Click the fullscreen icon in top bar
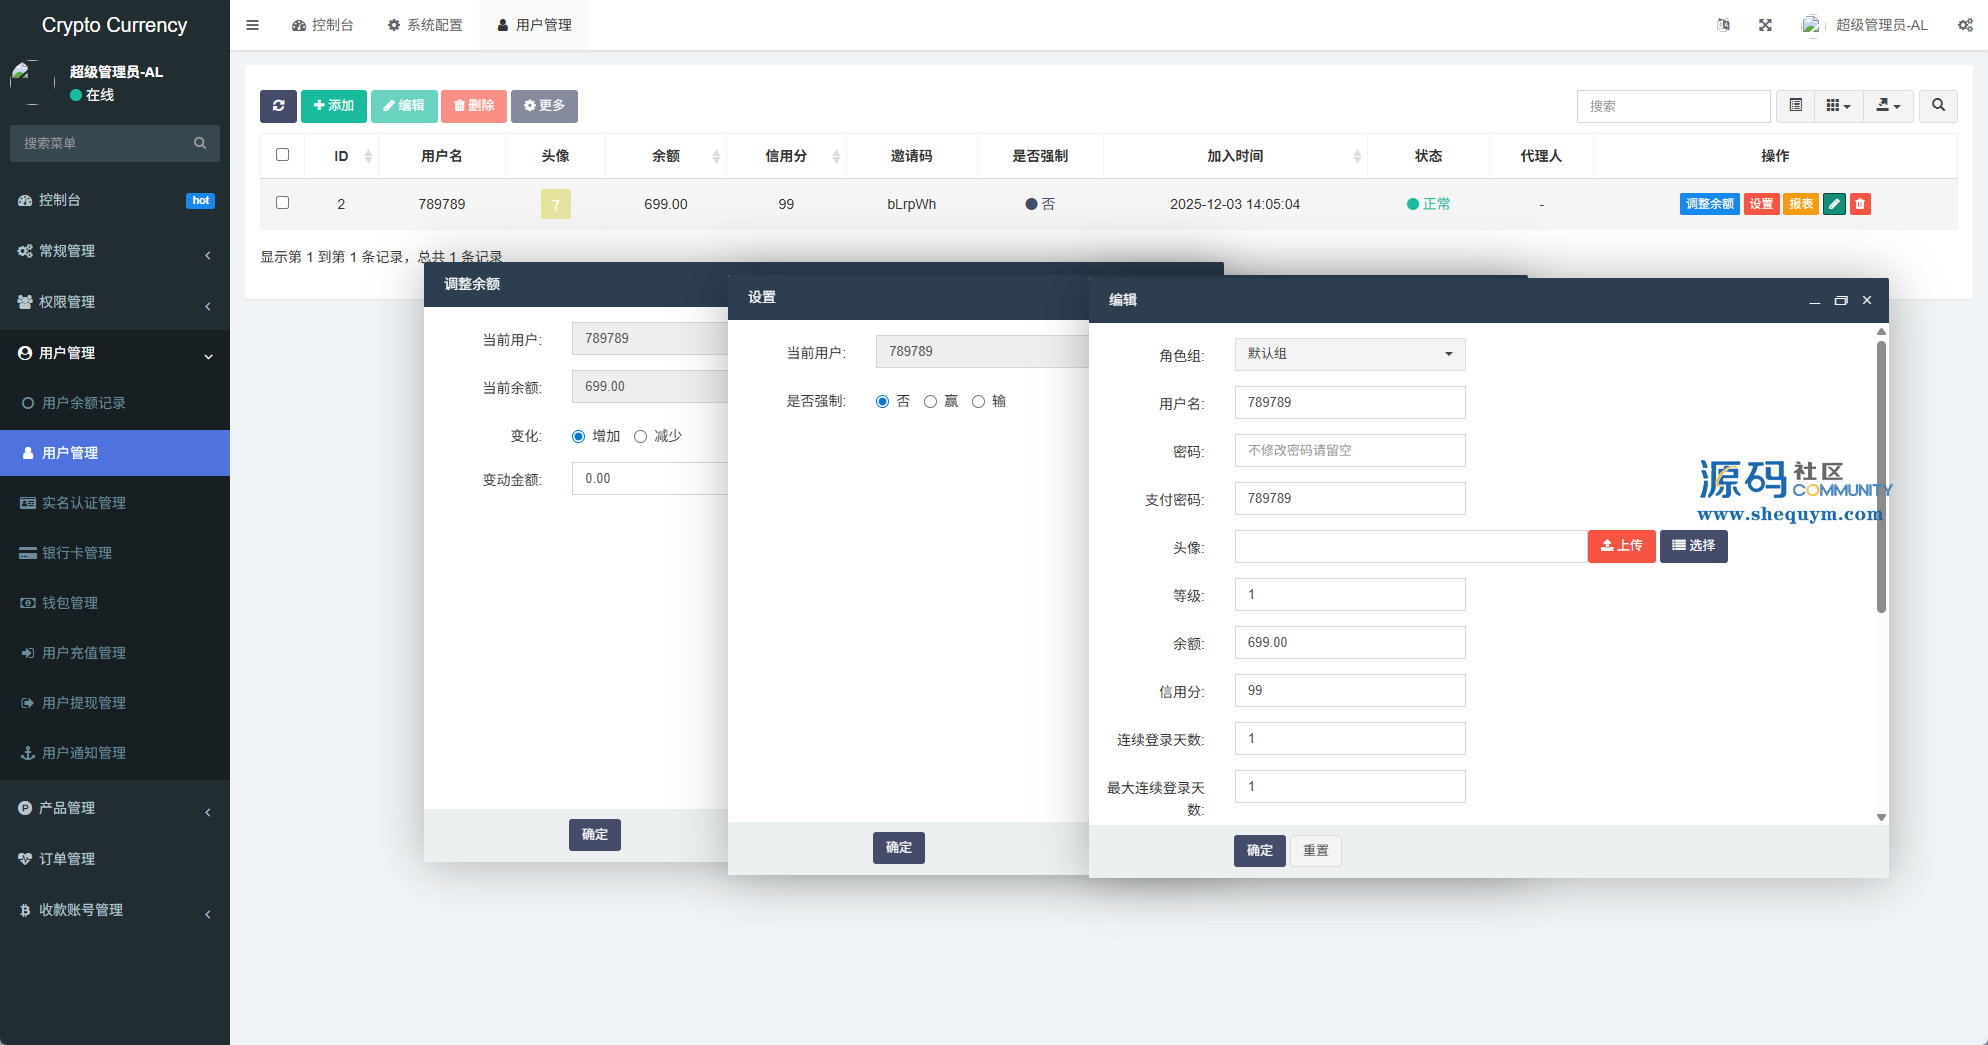Image resolution: width=1988 pixels, height=1045 pixels. tap(1765, 25)
